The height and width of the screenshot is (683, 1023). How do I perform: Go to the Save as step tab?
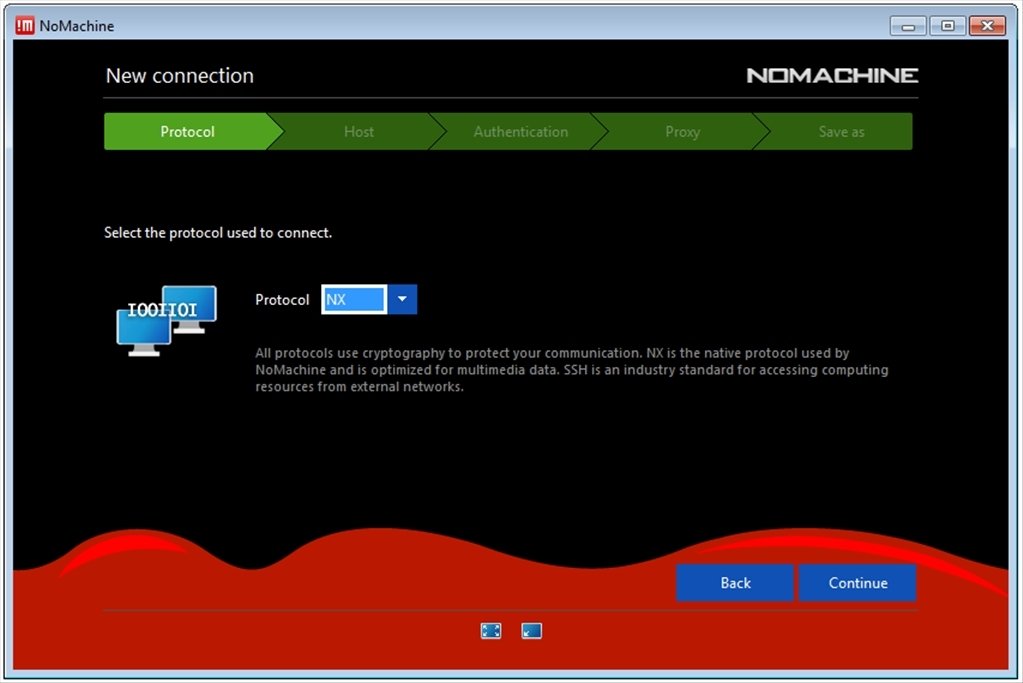pos(841,132)
